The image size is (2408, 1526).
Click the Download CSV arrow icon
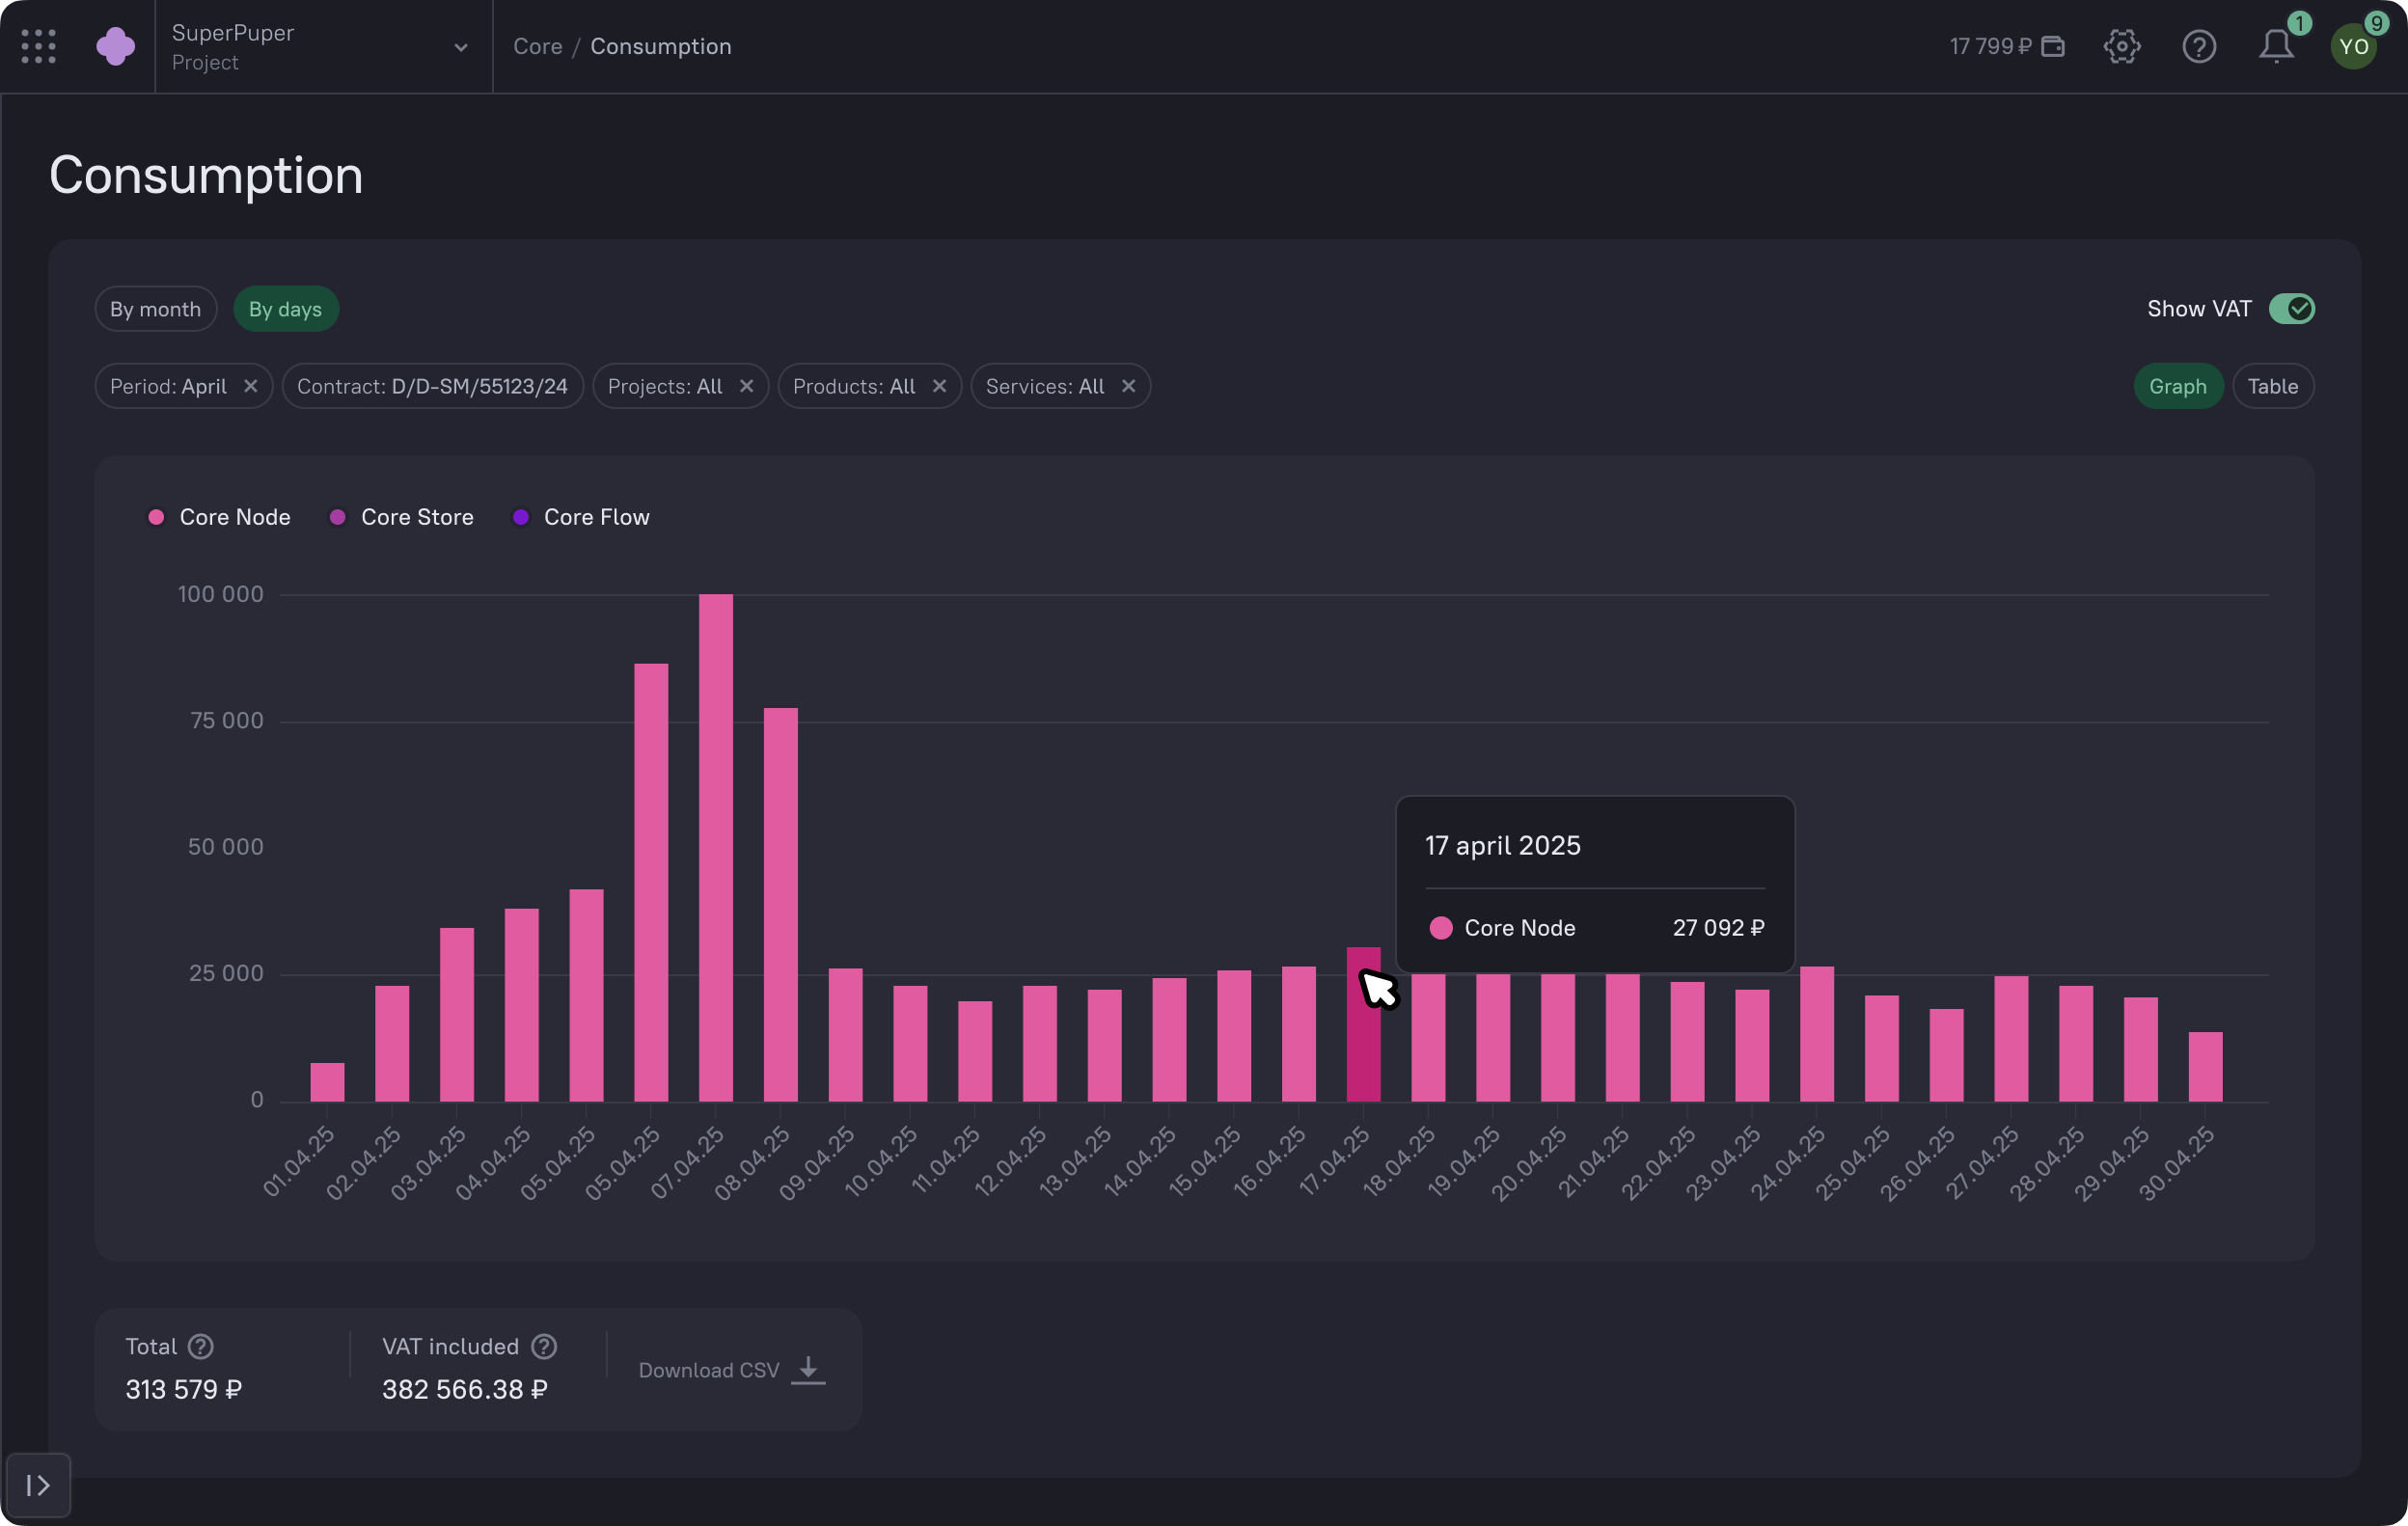pos(808,1369)
